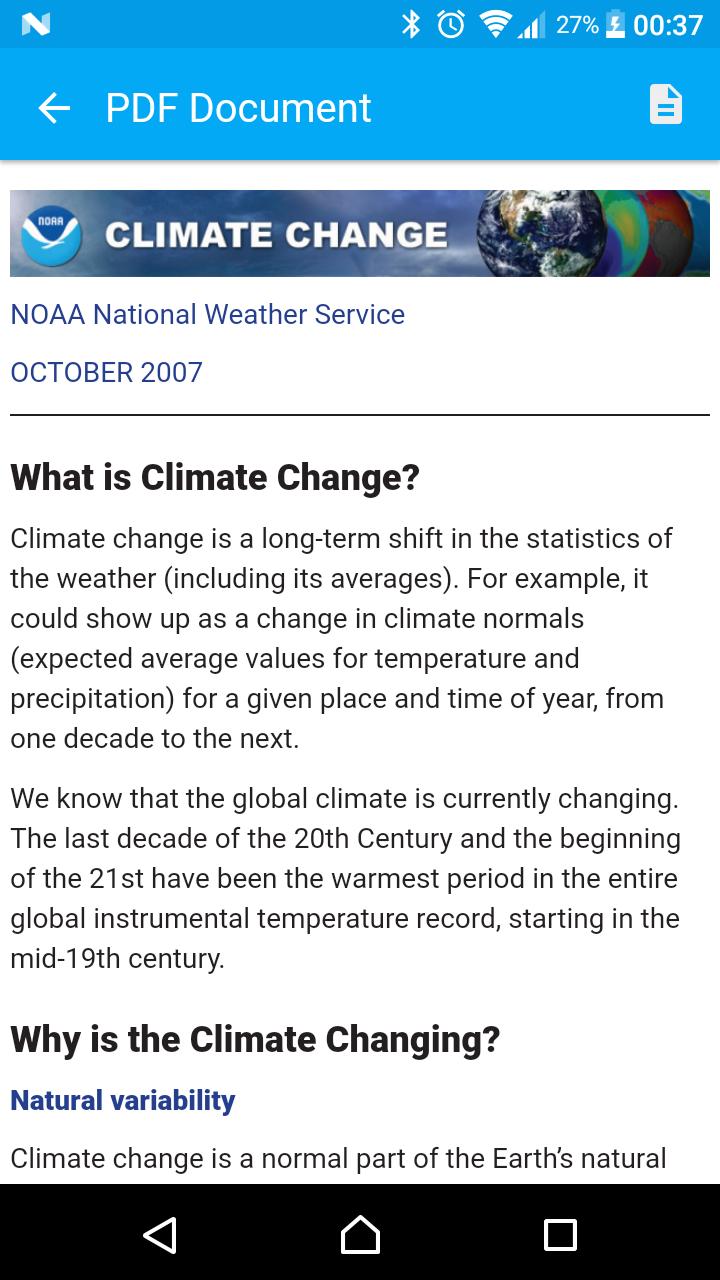The image size is (720, 1280).
Task: Select the Natural variability subheading
Action: point(122,1100)
